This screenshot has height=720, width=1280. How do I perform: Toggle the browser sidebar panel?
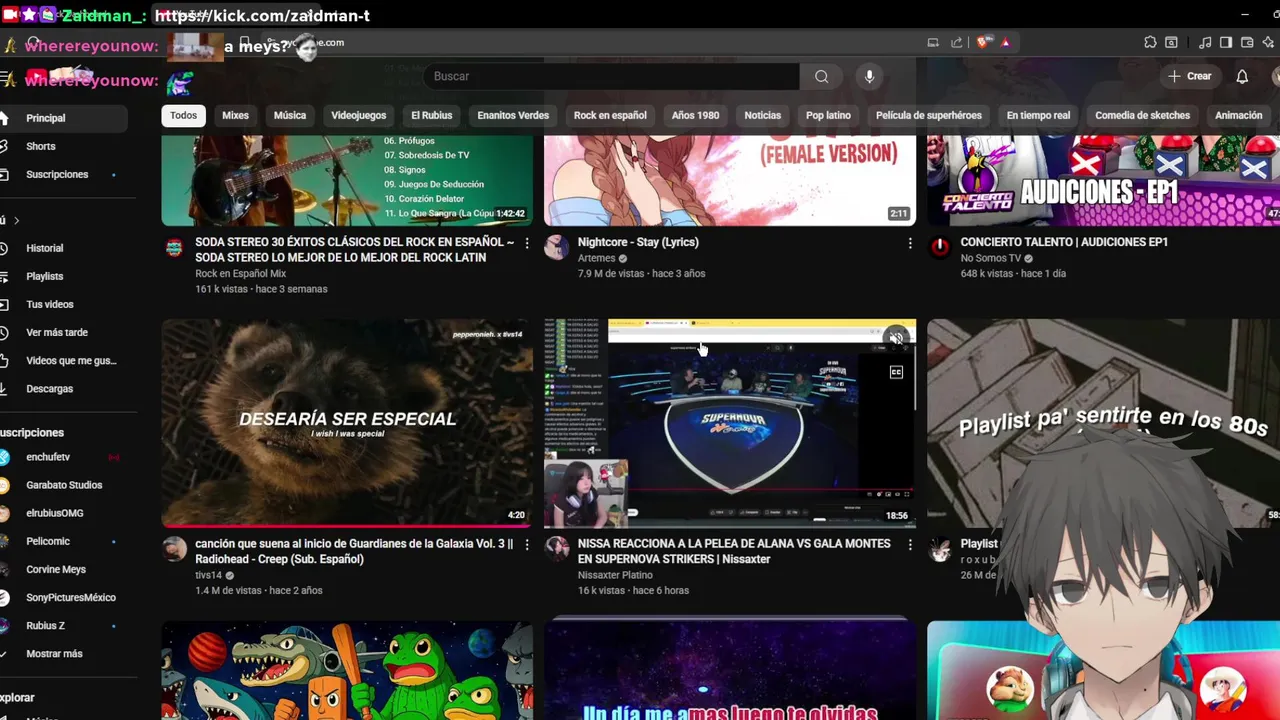point(1226,42)
